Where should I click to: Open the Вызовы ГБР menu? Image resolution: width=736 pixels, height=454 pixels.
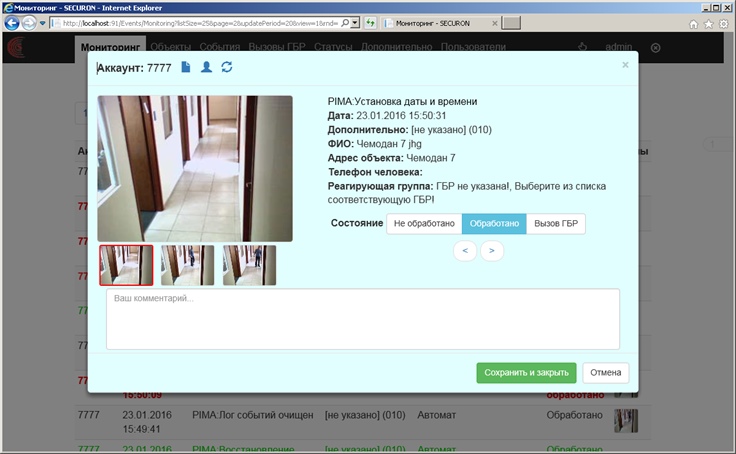[277, 47]
